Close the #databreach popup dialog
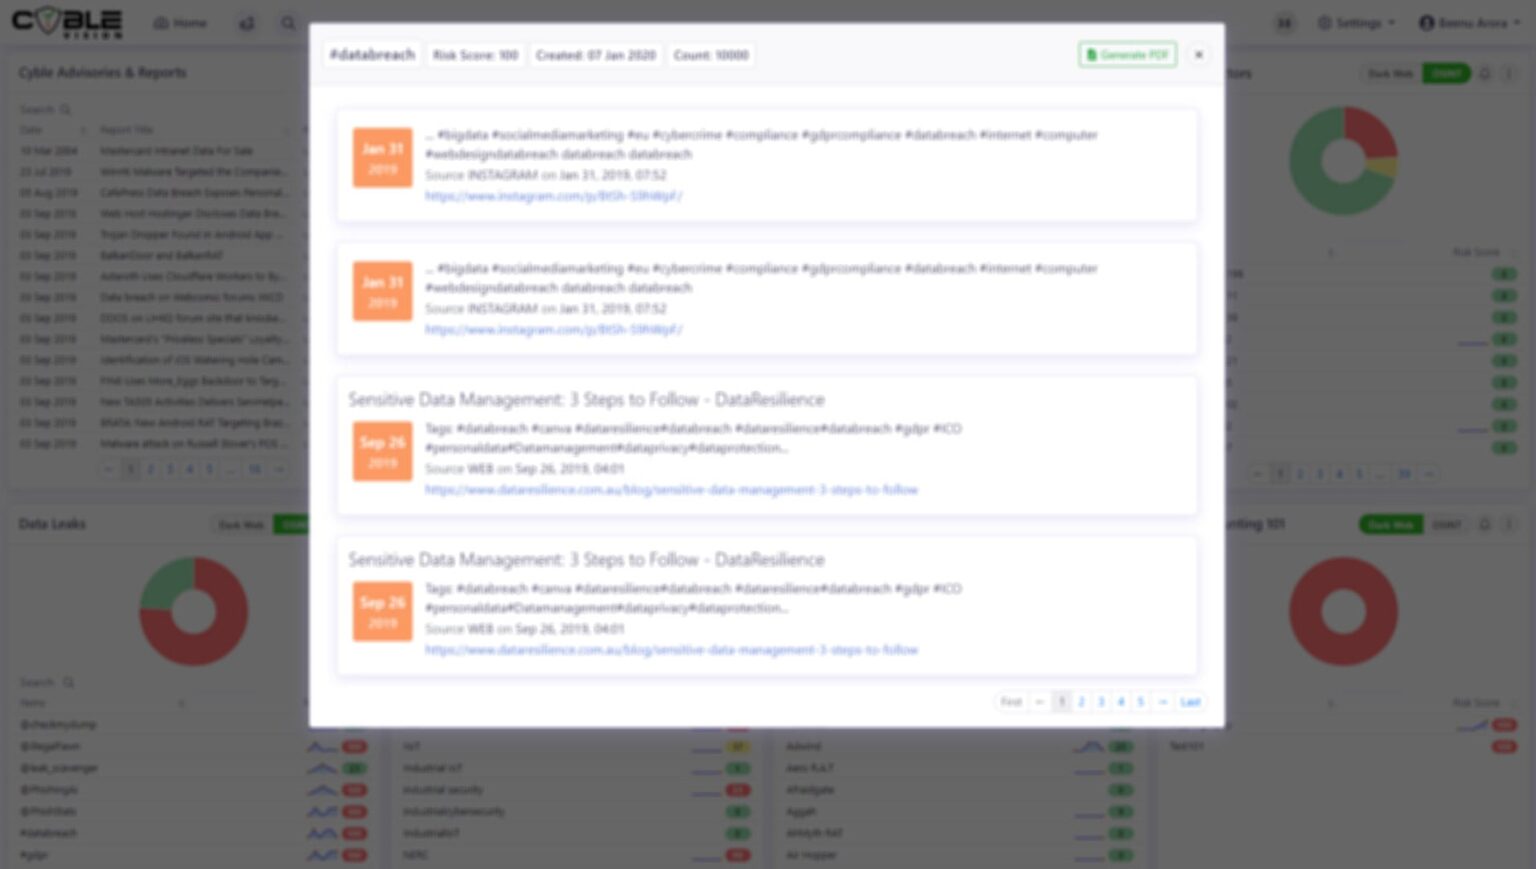The height and width of the screenshot is (869, 1536). [x=1198, y=55]
